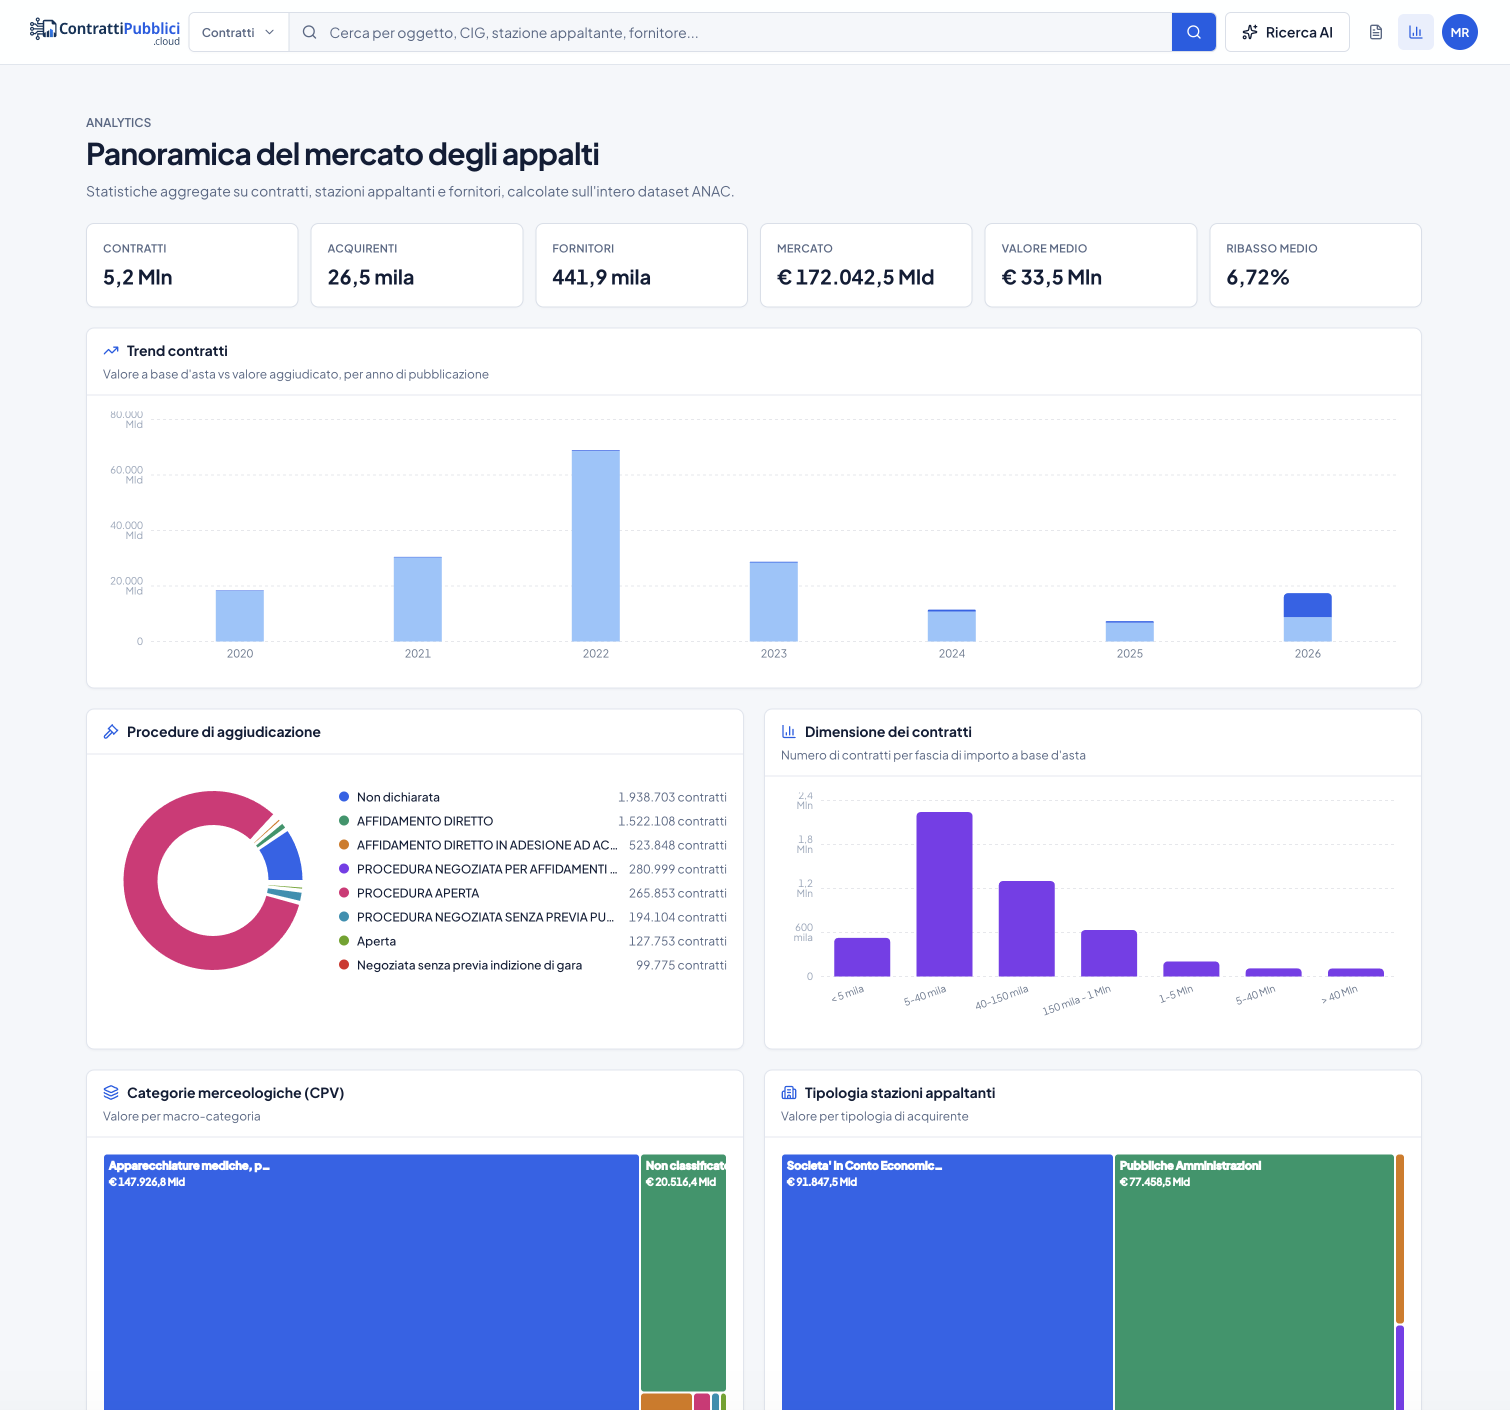Click the red Negoziata senza previa legend dot
The width and height of the screenshot is (1510, 1410).
click(x=344, y=965)
